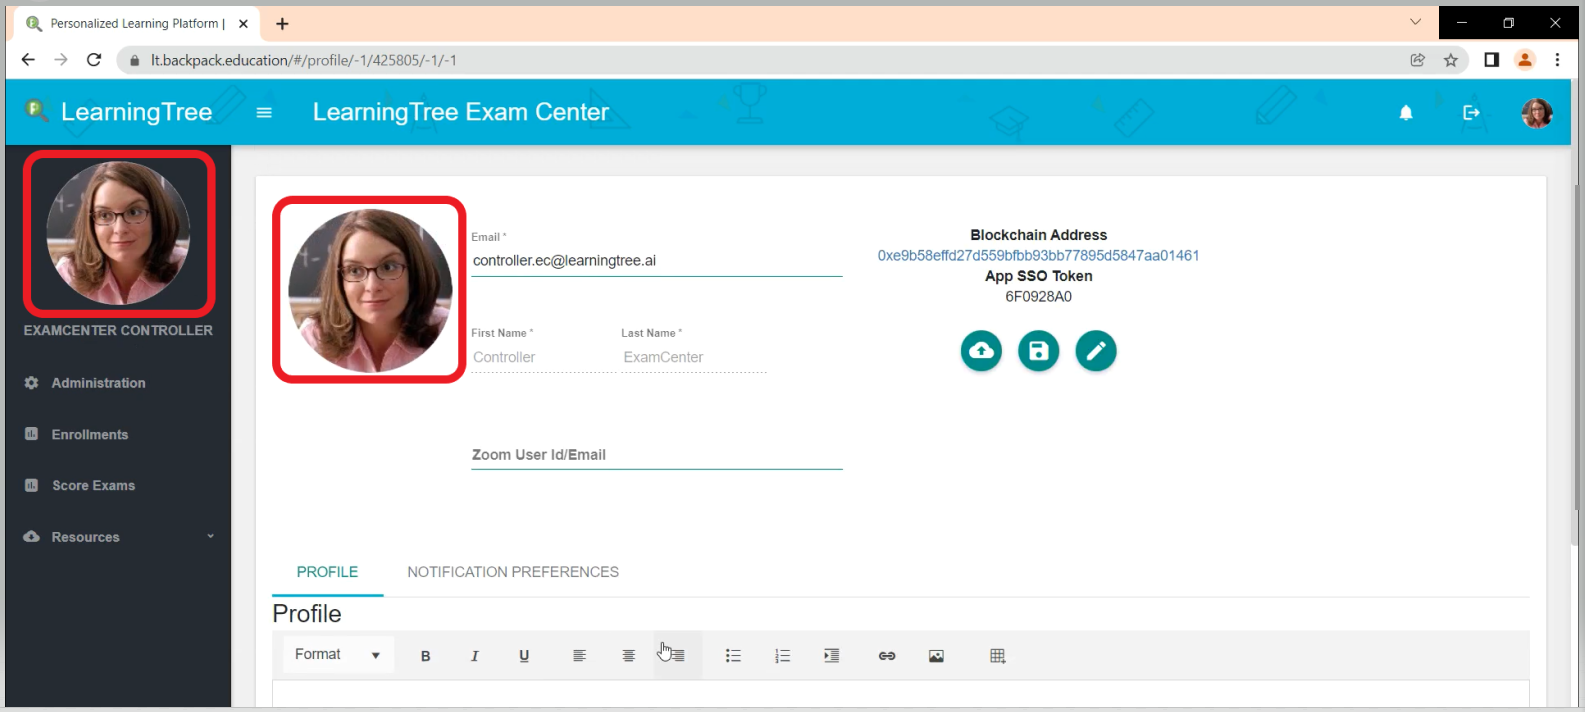
Task: Insert a link in the editor toolbar
Action: (x=886, y=656)
